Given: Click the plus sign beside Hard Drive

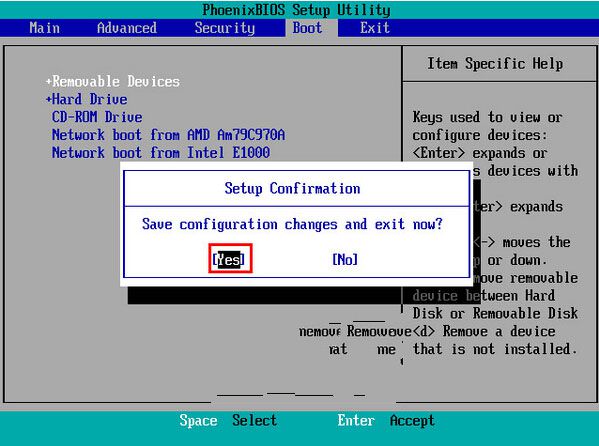Looking at the screenshot, I should [49, 99].
